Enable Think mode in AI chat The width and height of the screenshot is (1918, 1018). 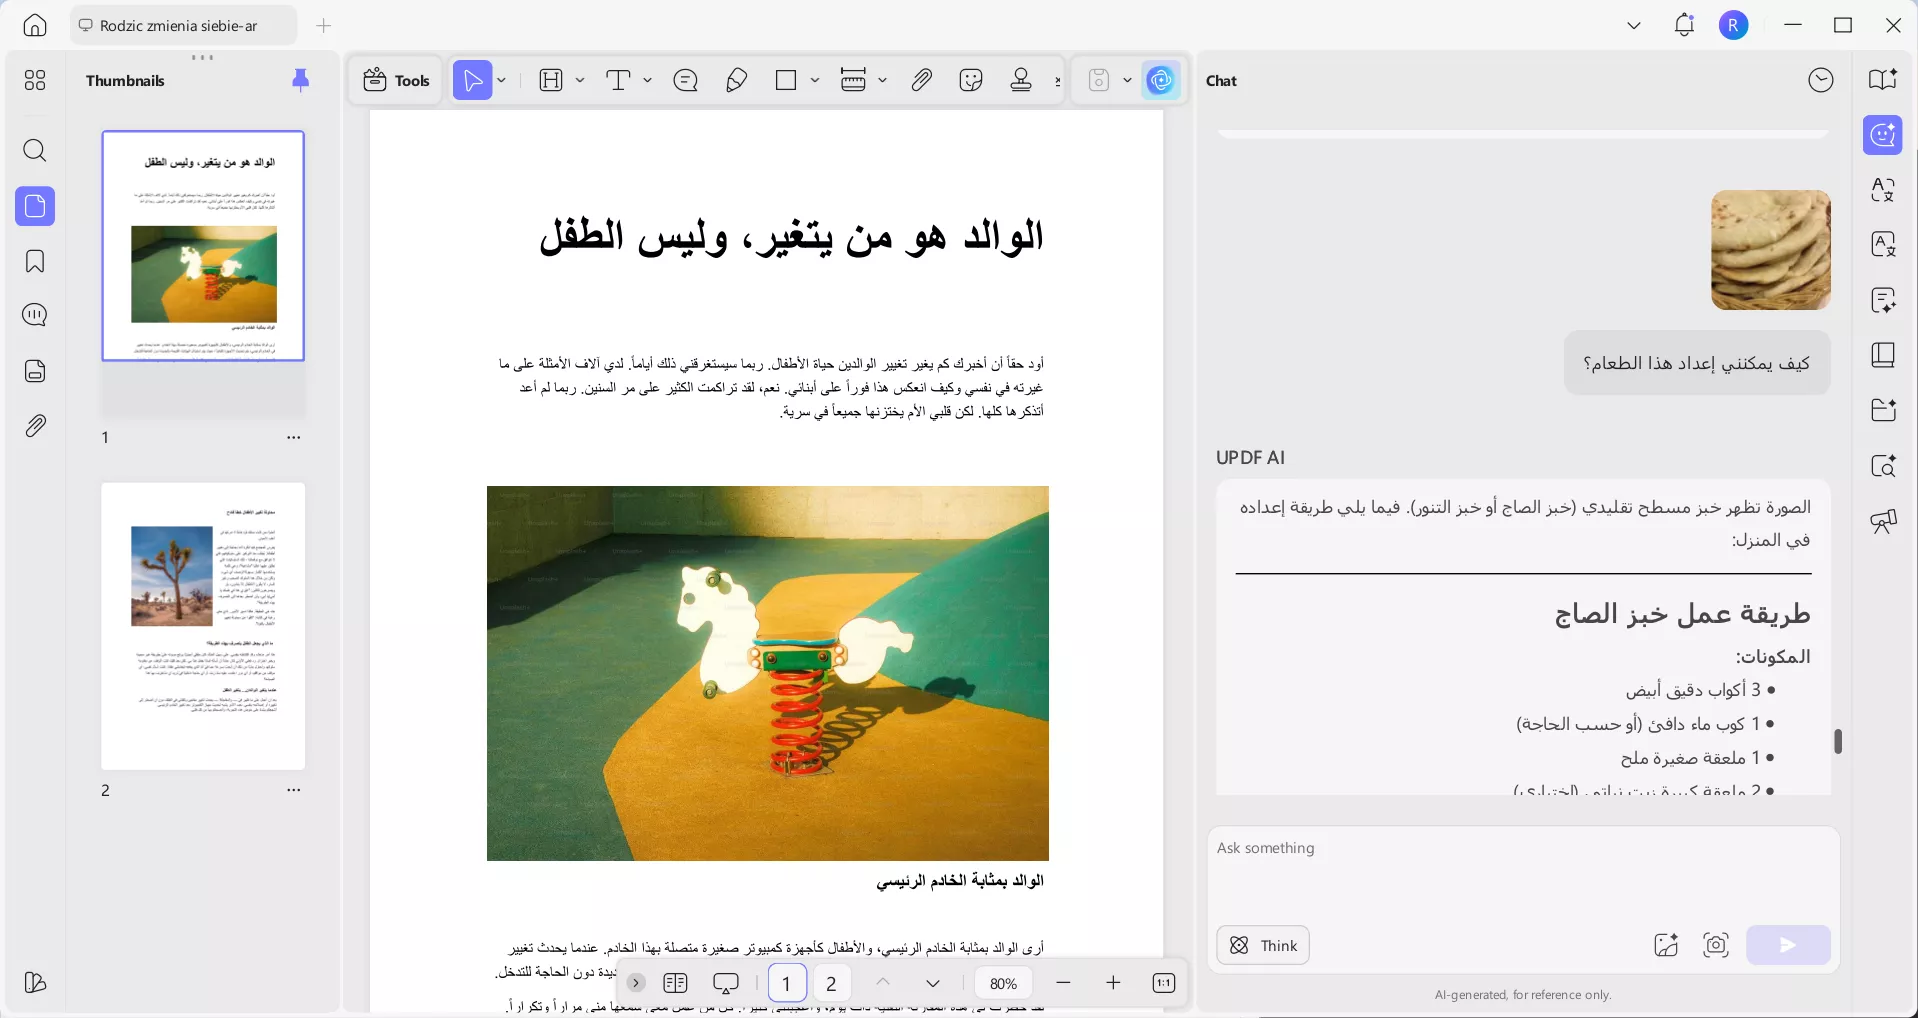pos(1262,945)
